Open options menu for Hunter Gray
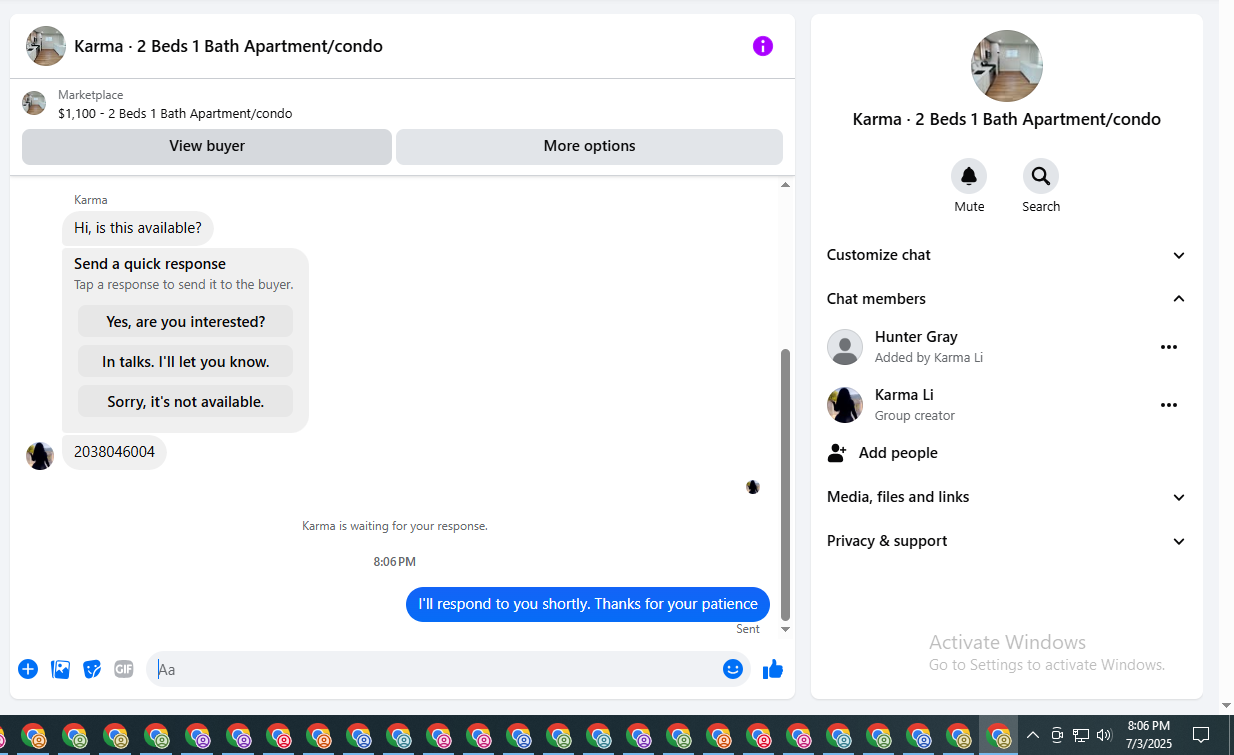1234x755 pixels. 1168,347
